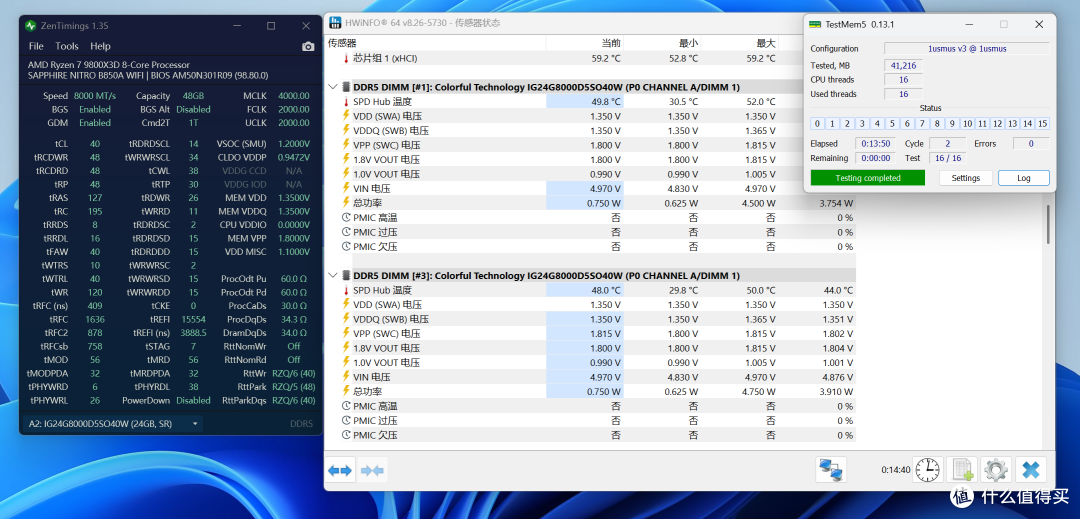Click the Cmd2T value 1T

193,123
